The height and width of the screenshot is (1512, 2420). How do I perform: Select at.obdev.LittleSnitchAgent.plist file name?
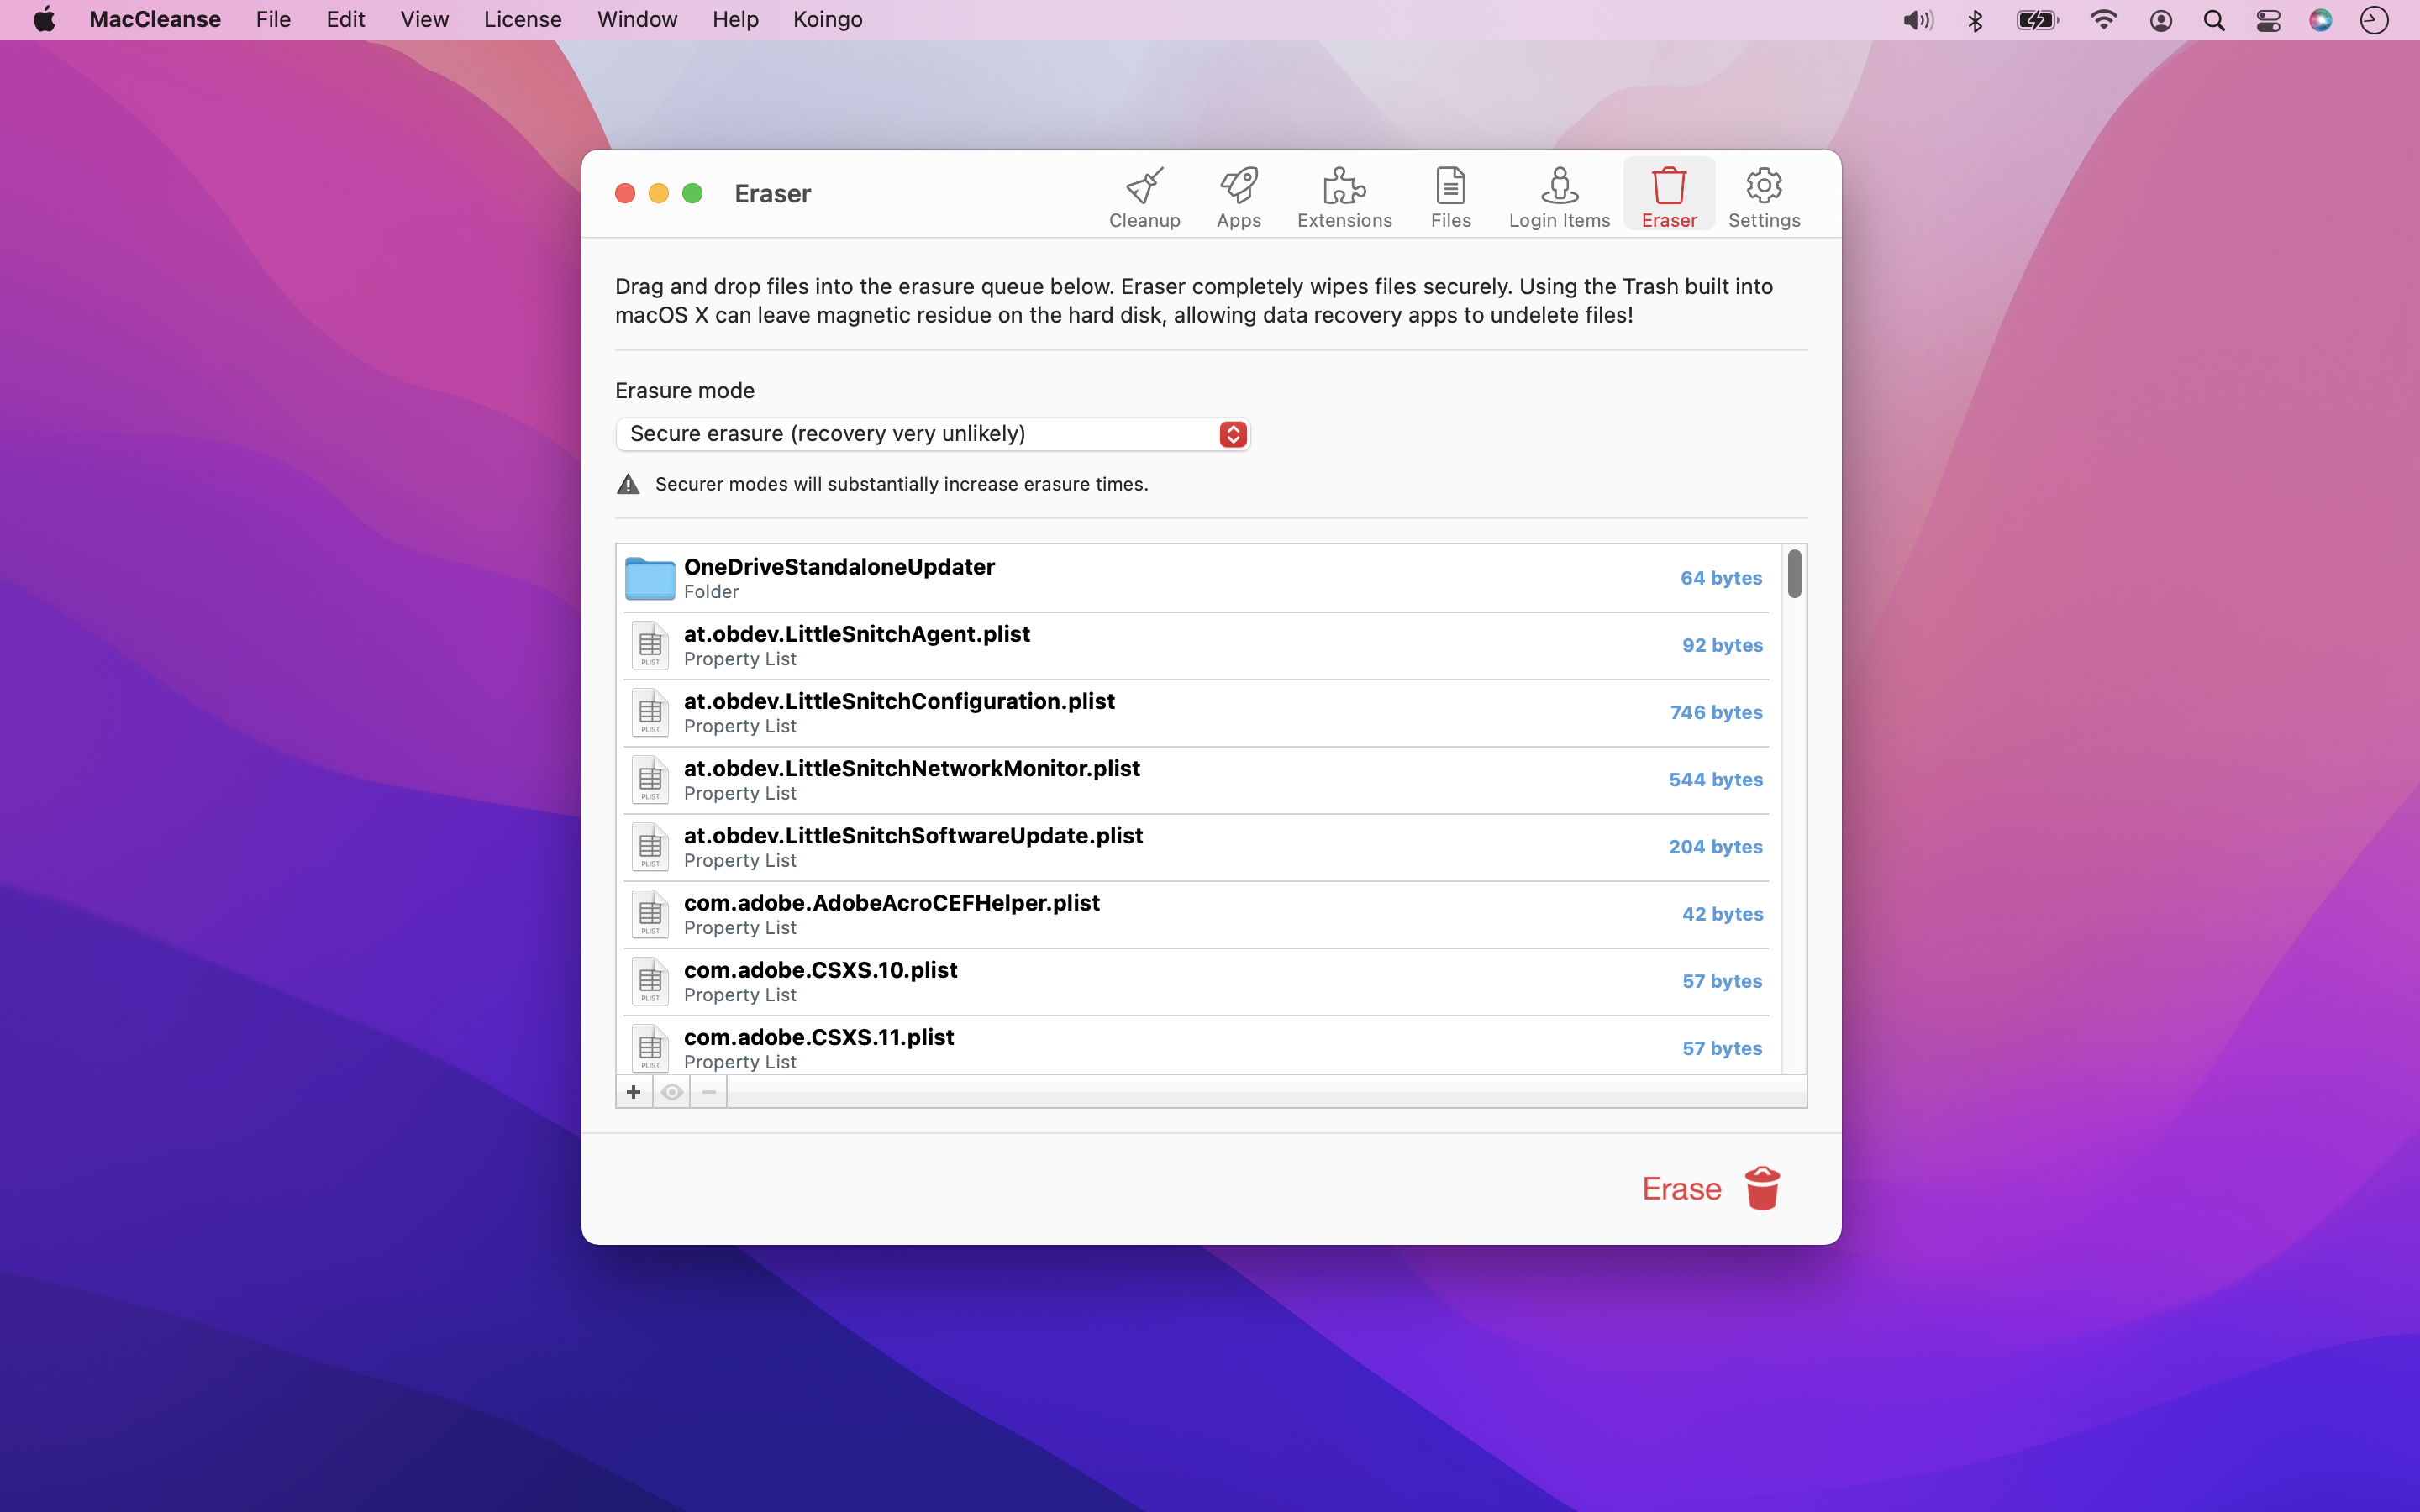pyautogui.click(x=857, y=634)
